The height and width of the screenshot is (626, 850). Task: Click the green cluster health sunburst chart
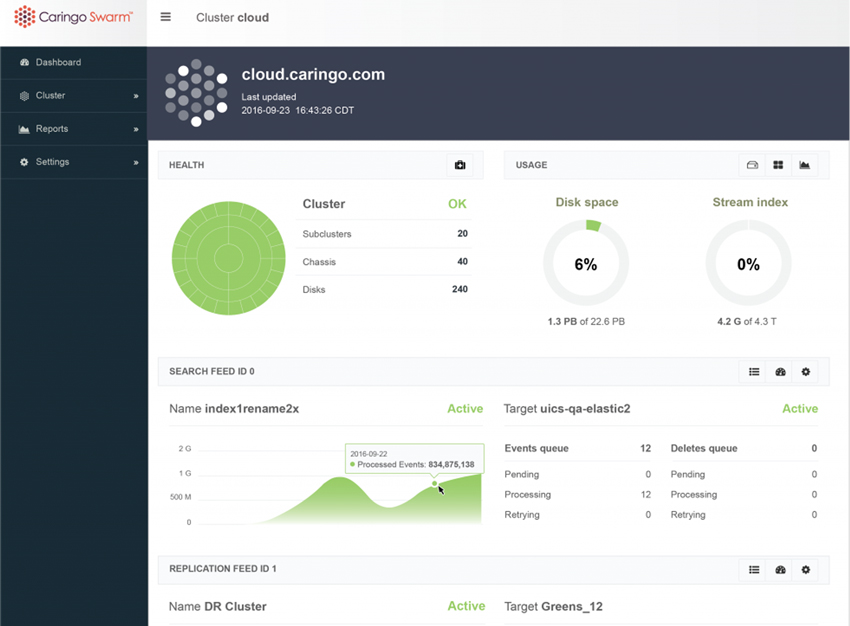click(228, 258)
